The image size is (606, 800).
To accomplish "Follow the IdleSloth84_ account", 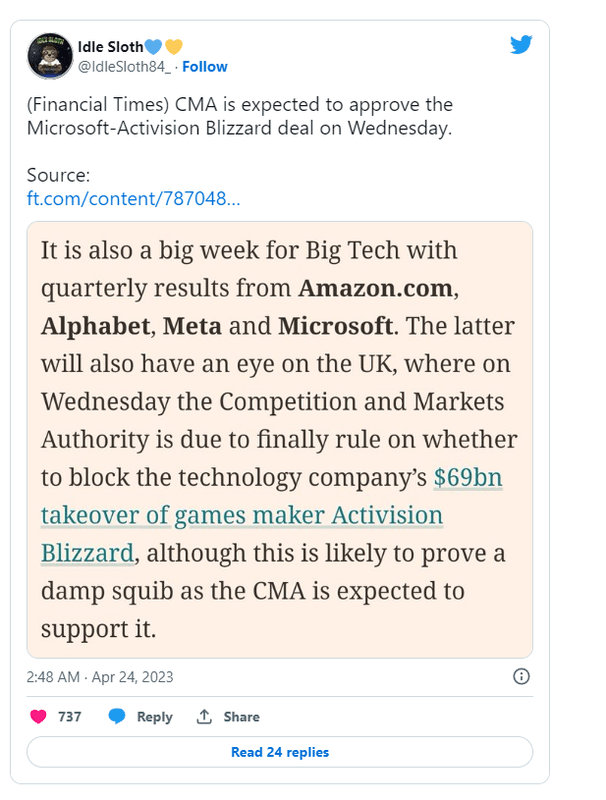I will click(x=204, y=67).
